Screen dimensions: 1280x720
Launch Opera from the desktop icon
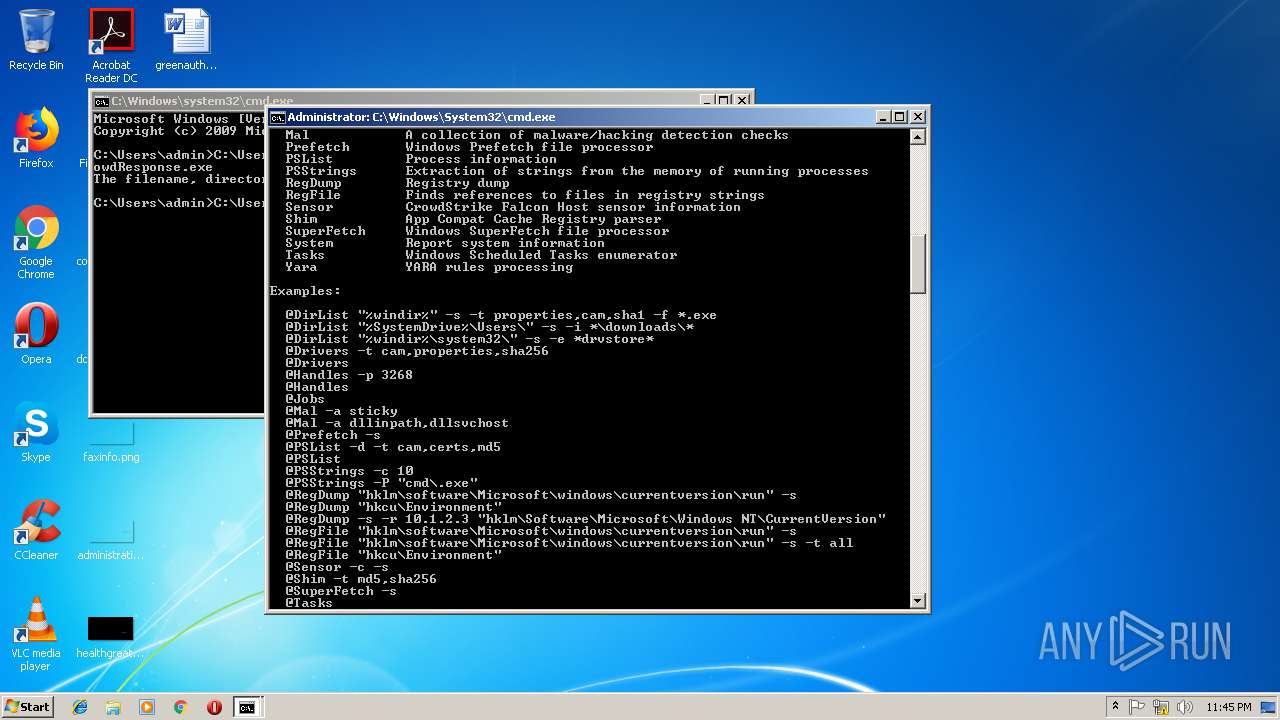(x=36, y=334)
